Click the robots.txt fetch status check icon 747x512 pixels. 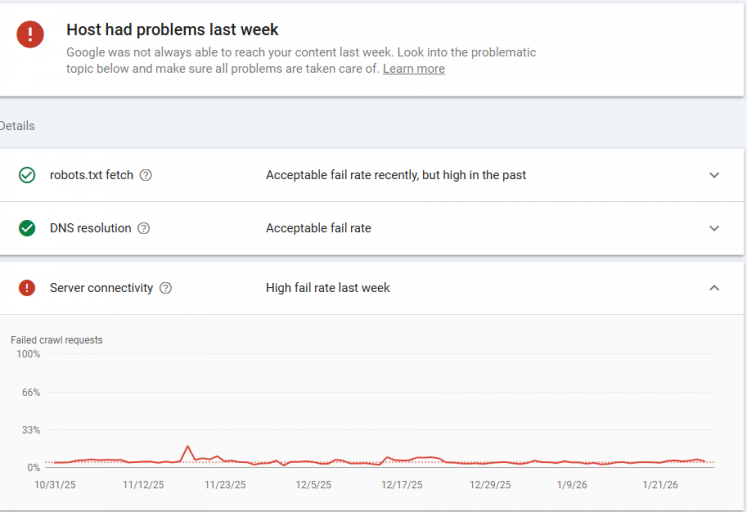click(27, 175)
